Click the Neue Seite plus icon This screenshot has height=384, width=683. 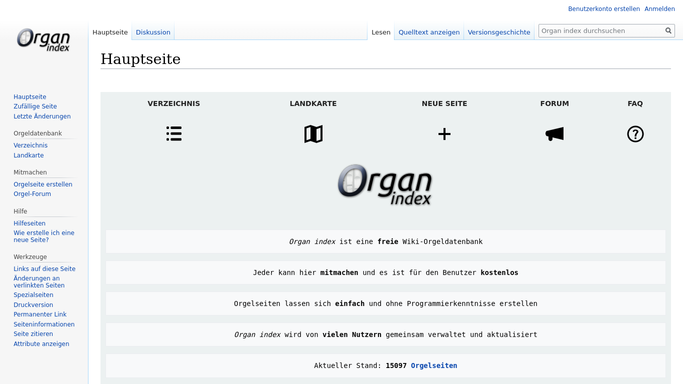(x=444, y=134)
